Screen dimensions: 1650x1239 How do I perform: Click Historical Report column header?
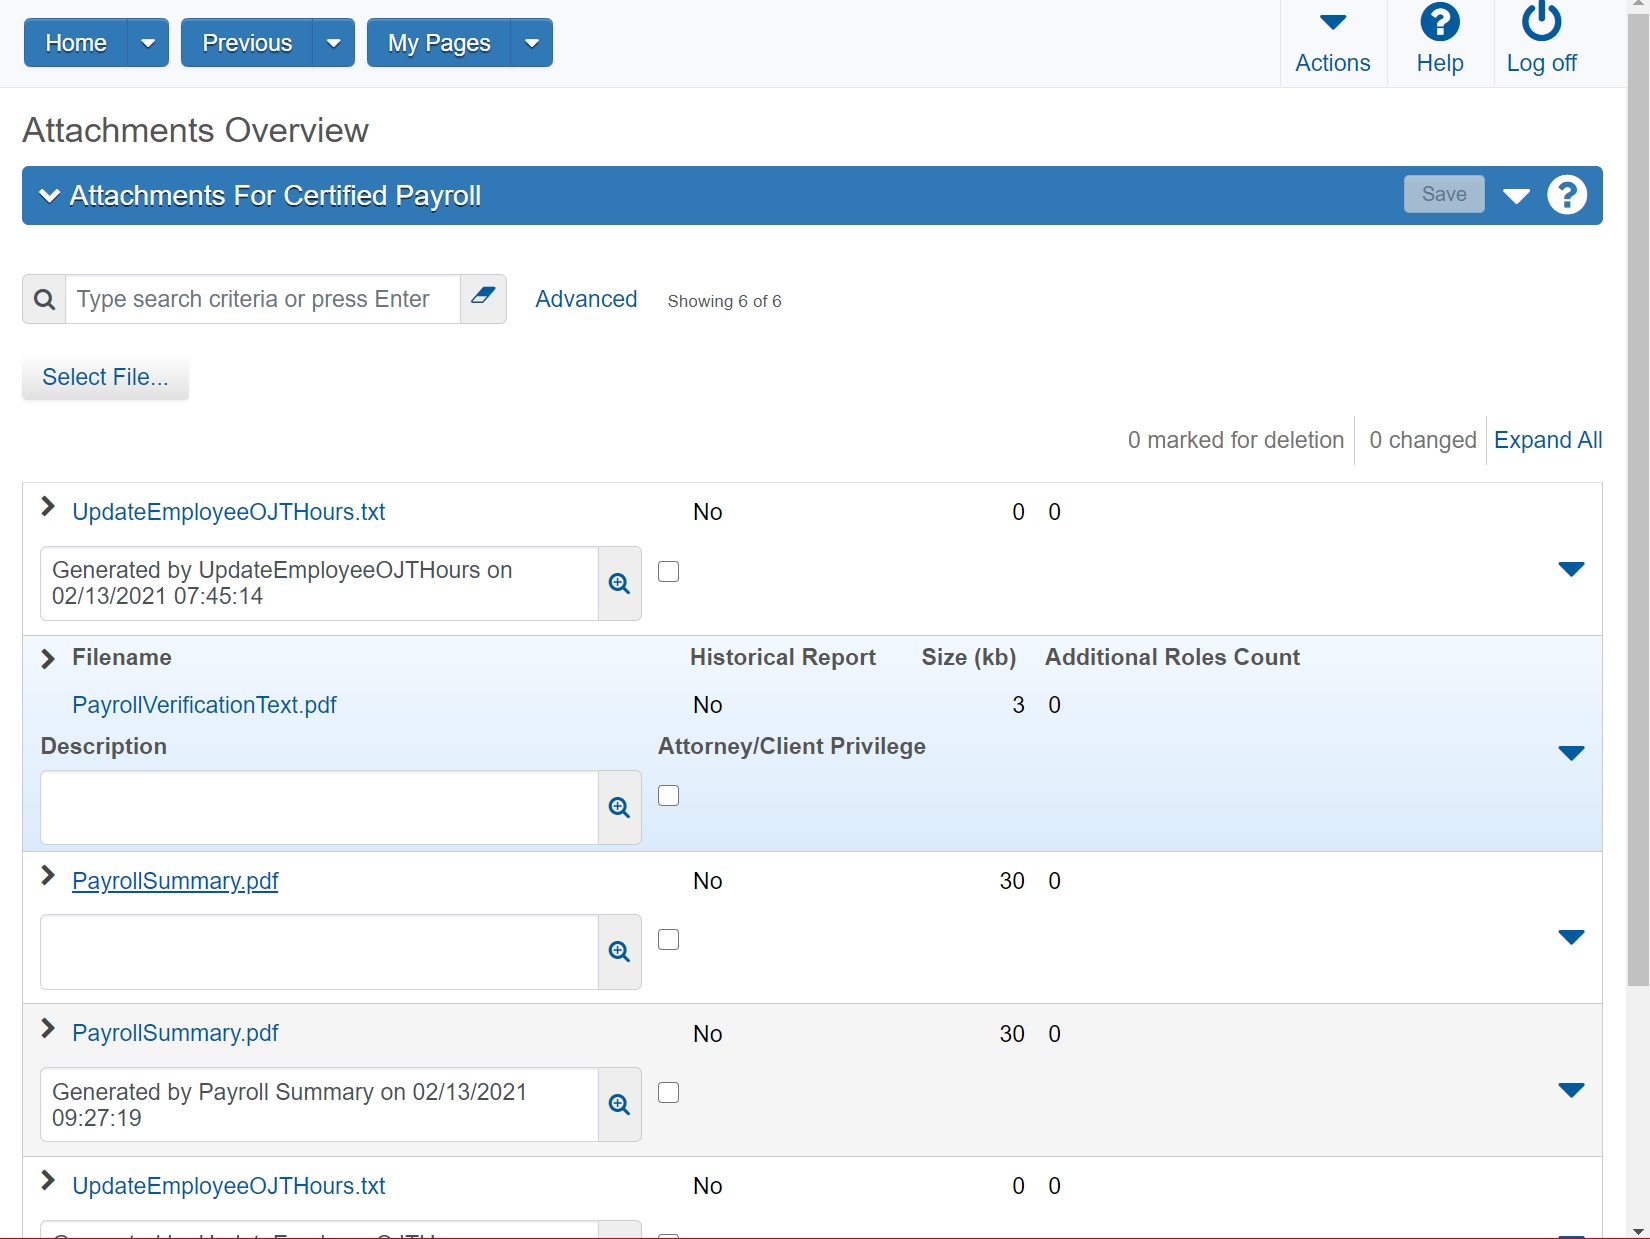(x=783, y=657)
